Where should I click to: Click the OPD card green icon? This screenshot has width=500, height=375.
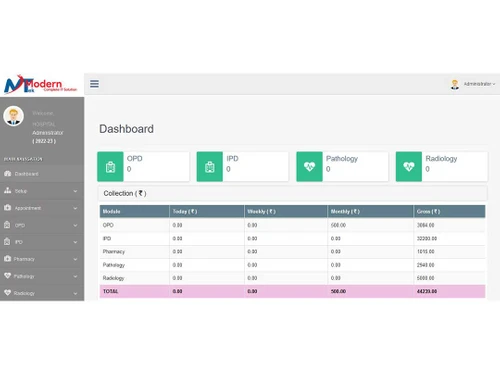click(x=110, y=167)
